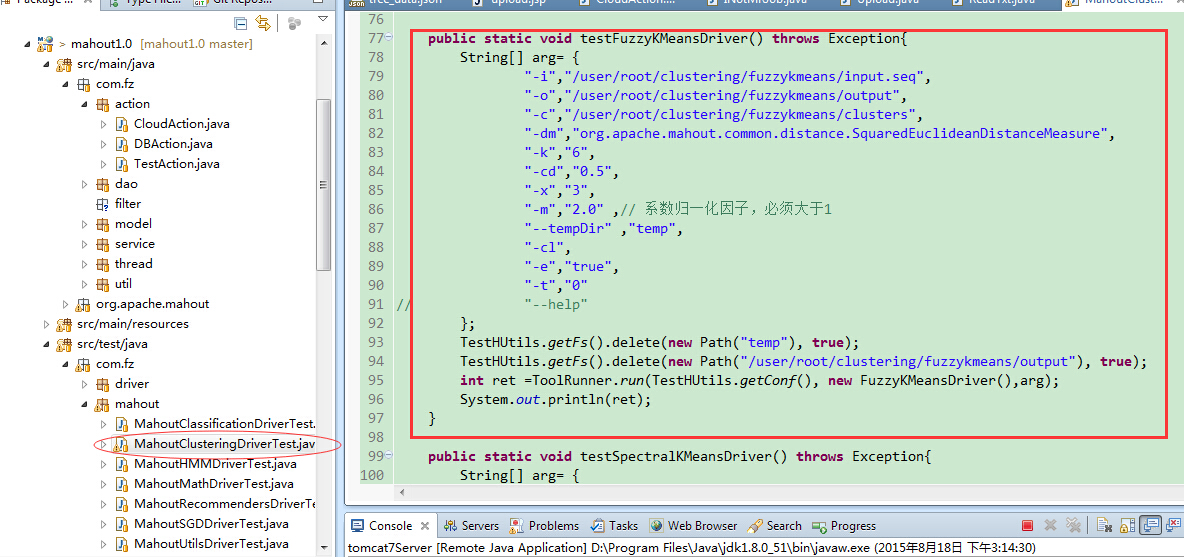Click "--help" string on line 91
The image size is (1184, 557).
pyautogui.click(x=557, y=304)
